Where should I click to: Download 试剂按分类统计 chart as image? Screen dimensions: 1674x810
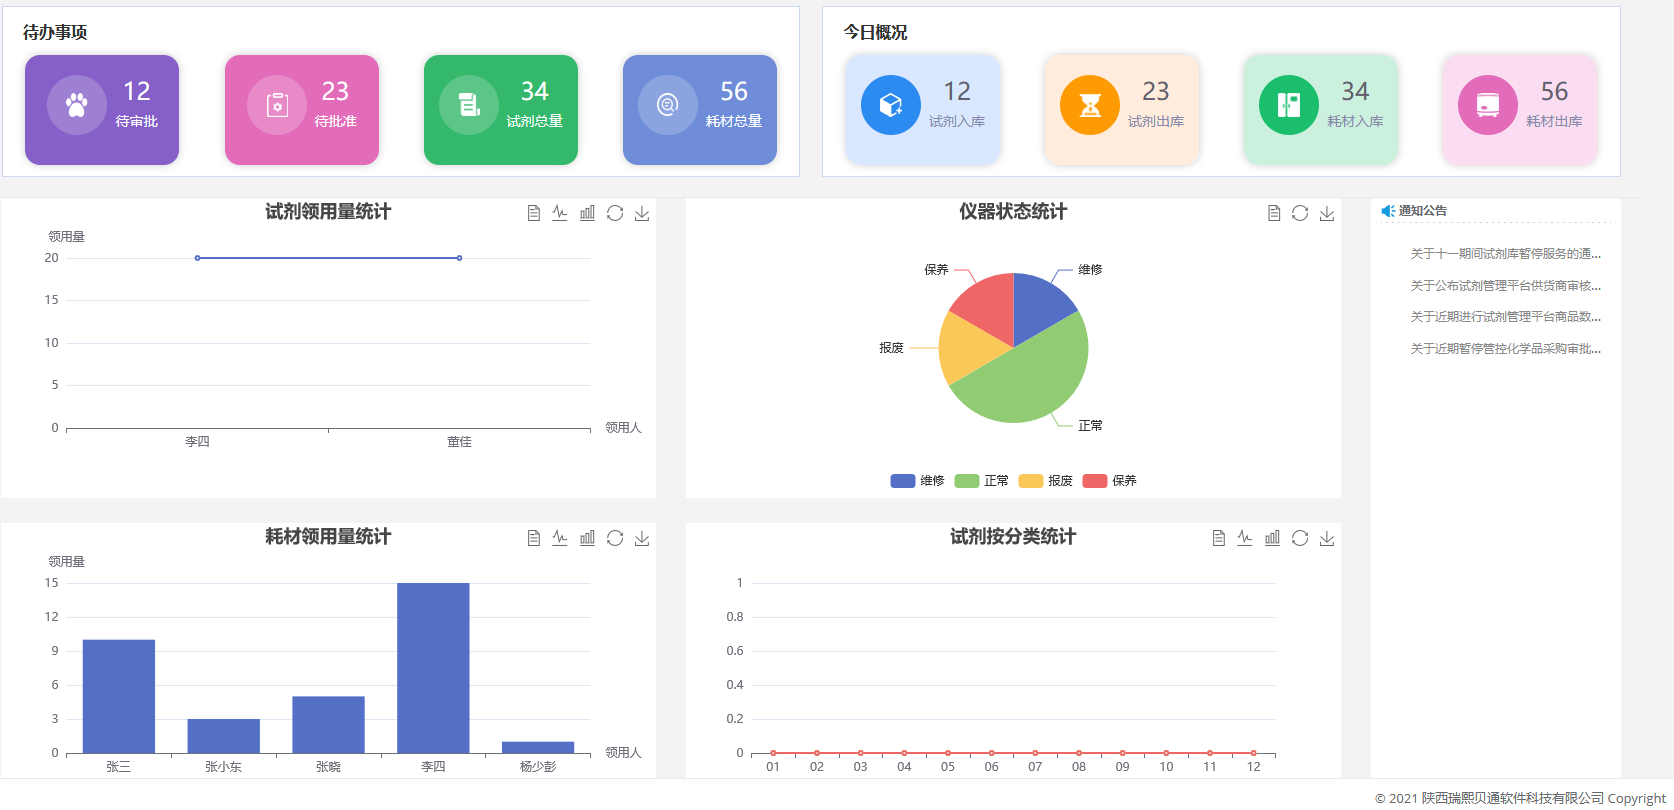pos(1327,538)
